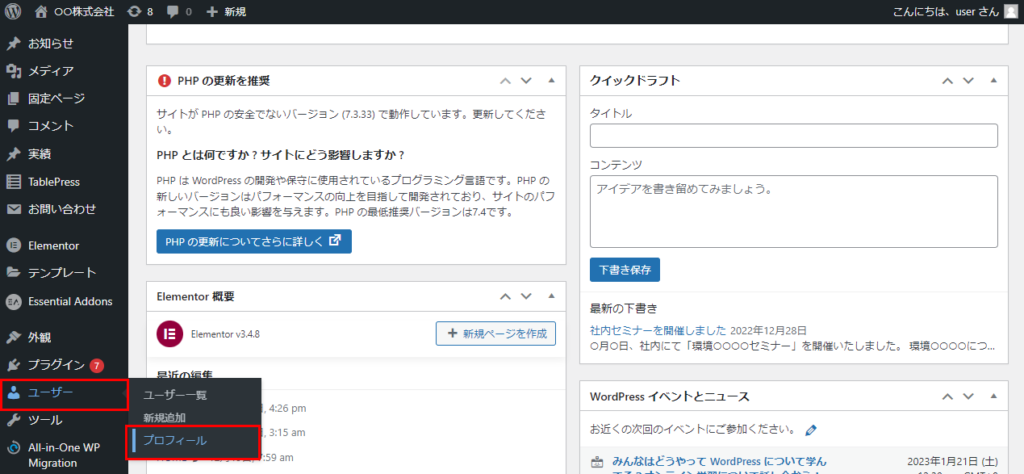Open Elementor in the sidebar
1024x474 pixels.
coord(53,245)
